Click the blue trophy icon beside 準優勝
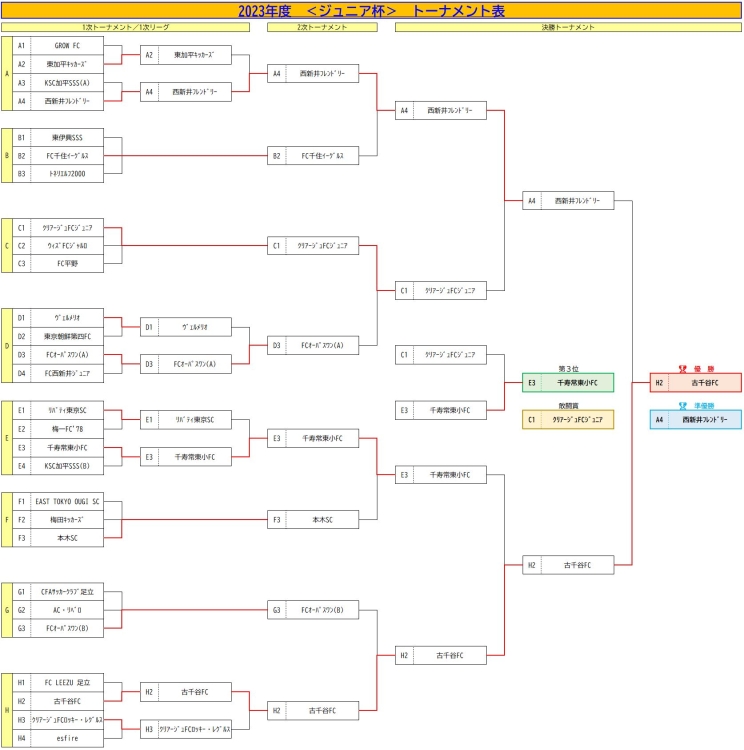 pos(682,406)
